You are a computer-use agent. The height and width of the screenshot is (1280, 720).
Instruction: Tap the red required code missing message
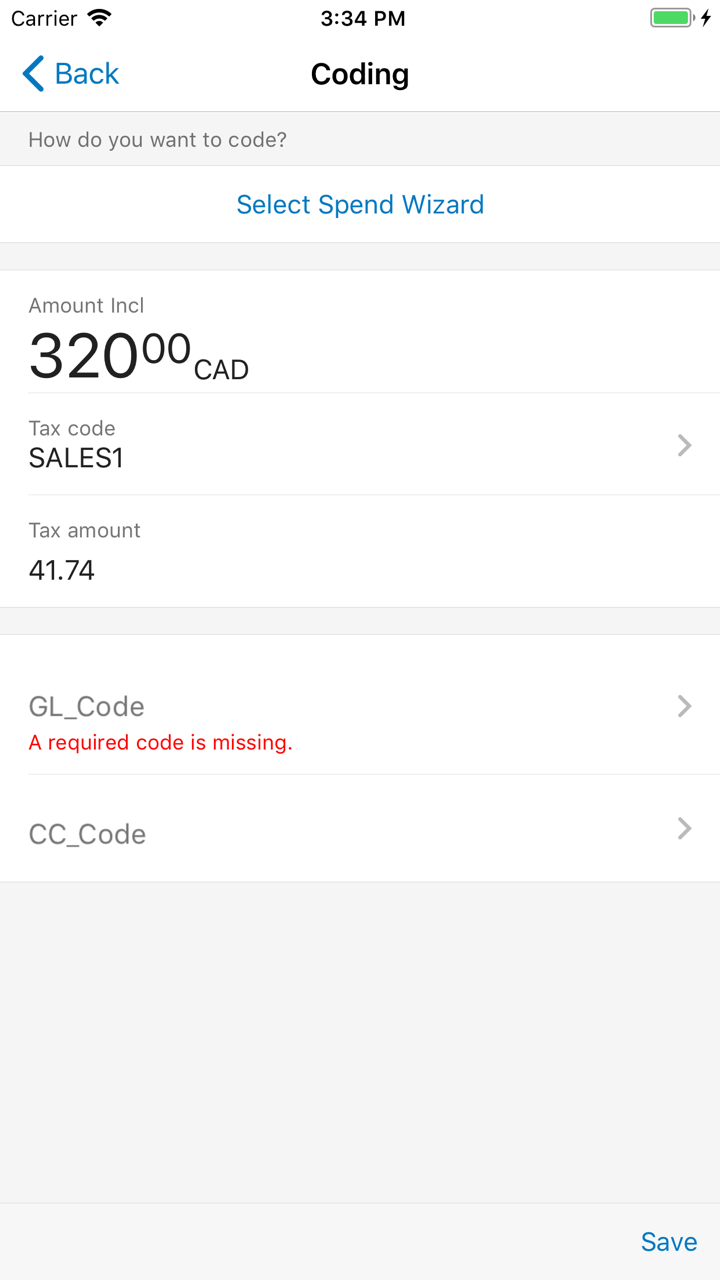160,743
